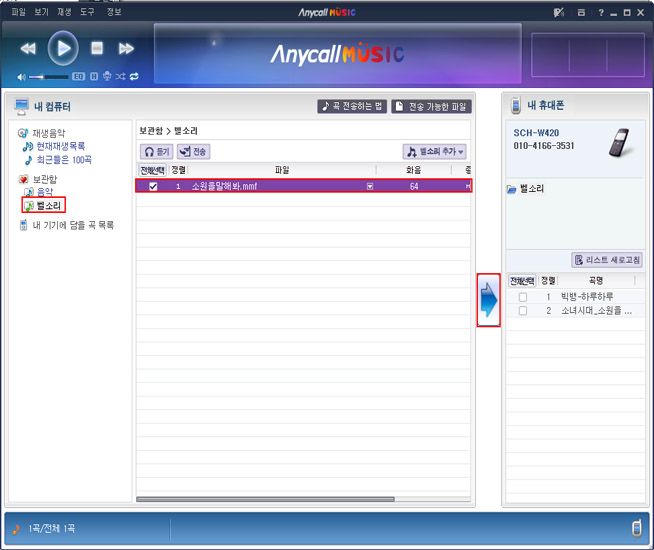The image size is (654, 550).
Task: Click the big blue transfer arrow
Action: pos(488,300)
